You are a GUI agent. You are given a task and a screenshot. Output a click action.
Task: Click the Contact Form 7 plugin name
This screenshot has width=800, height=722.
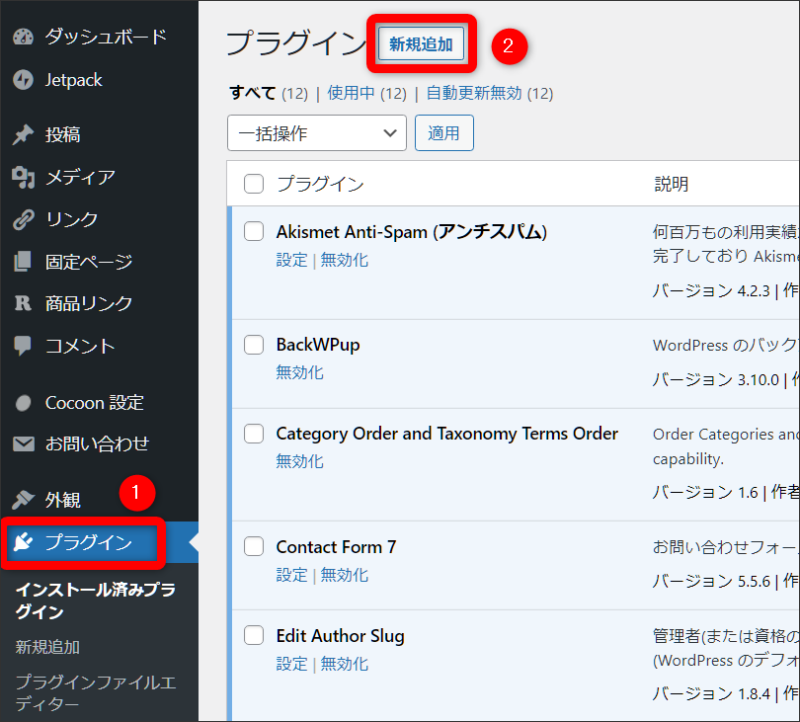pos(336,547)
